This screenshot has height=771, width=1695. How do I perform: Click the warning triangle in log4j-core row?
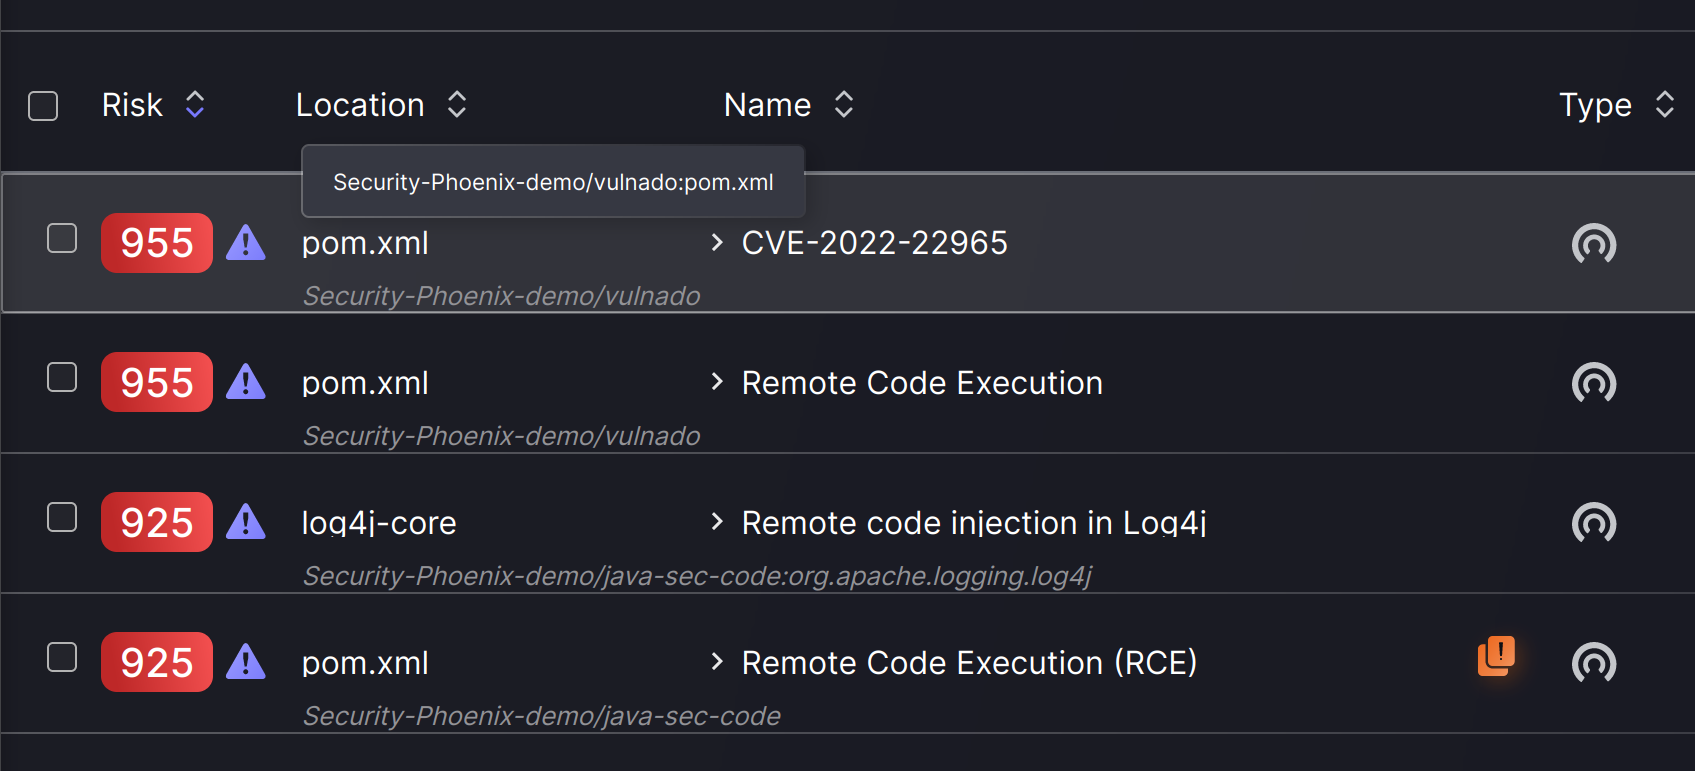click(246, 523)
